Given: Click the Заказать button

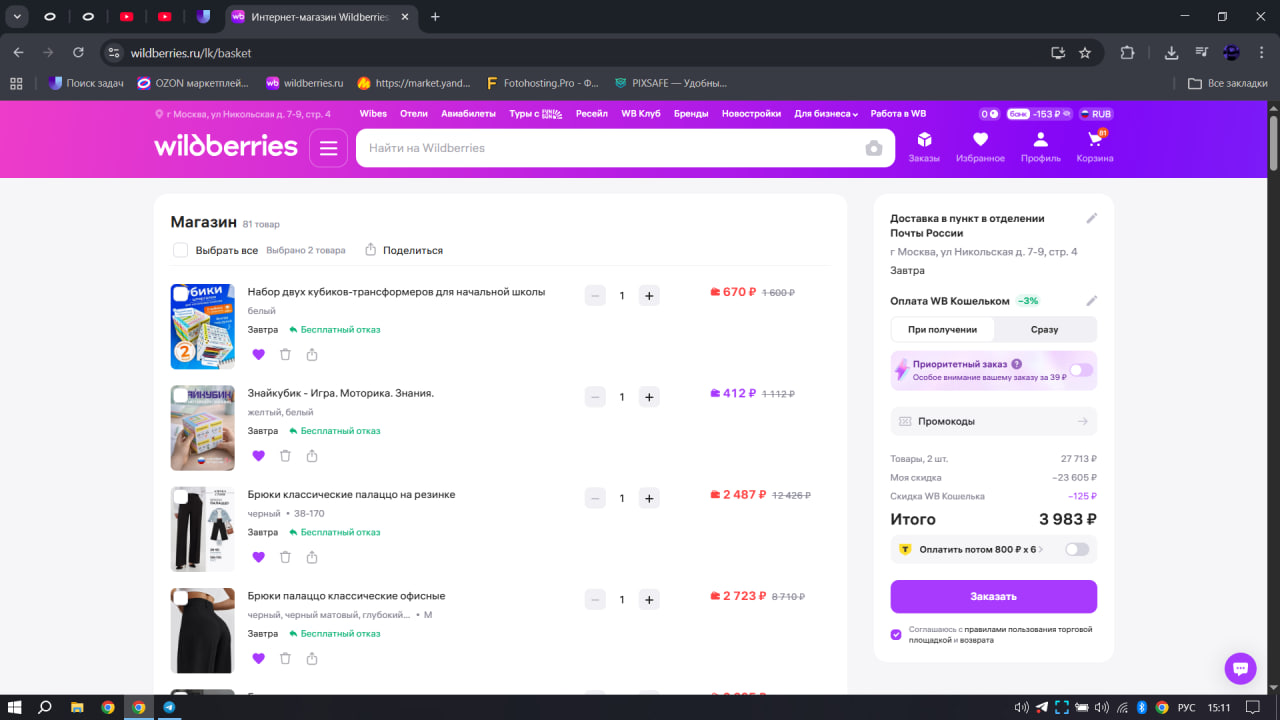Looking at the screenshot, I should click(994, 596).
